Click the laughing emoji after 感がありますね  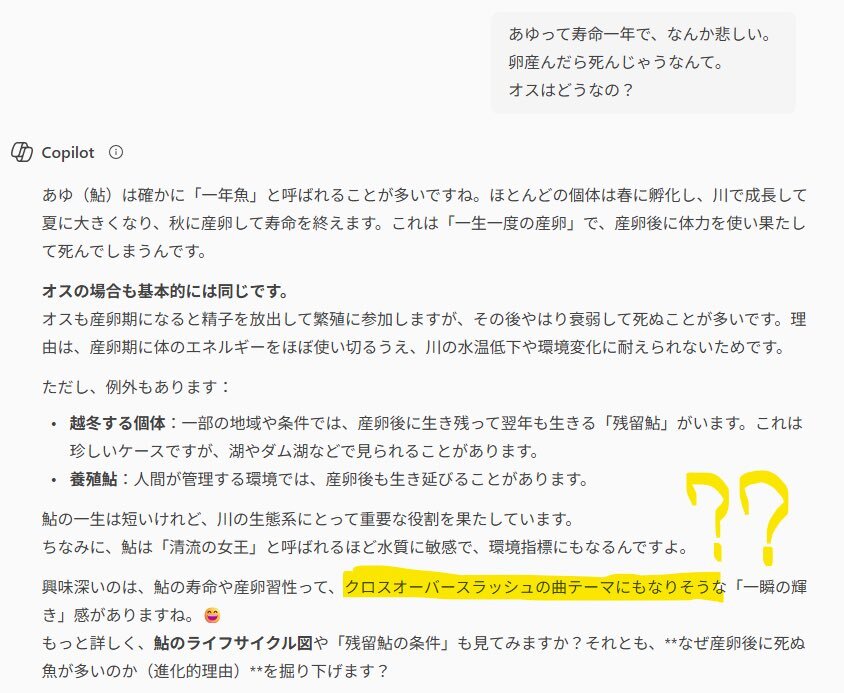tap(213, 615)
